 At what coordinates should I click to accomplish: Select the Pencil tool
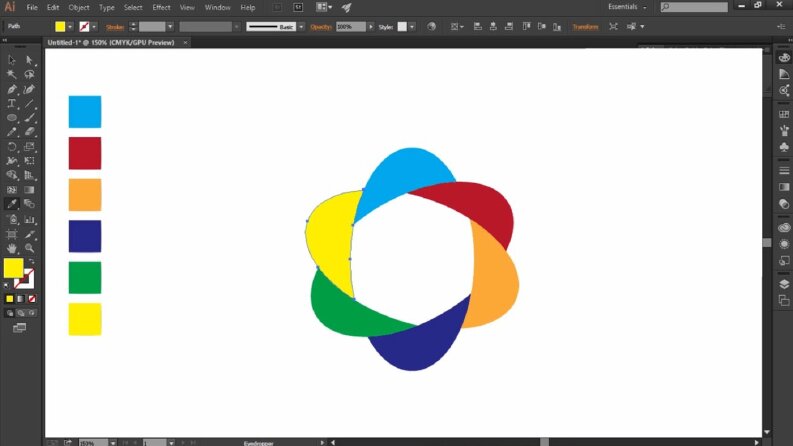pyautogui.click(x=12, y=132)
